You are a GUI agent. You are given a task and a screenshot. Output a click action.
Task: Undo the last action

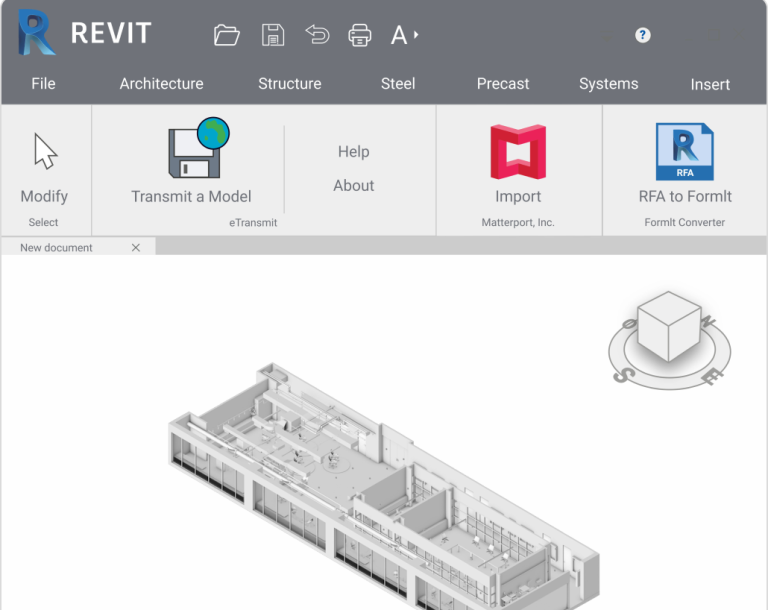click(317, 35)
